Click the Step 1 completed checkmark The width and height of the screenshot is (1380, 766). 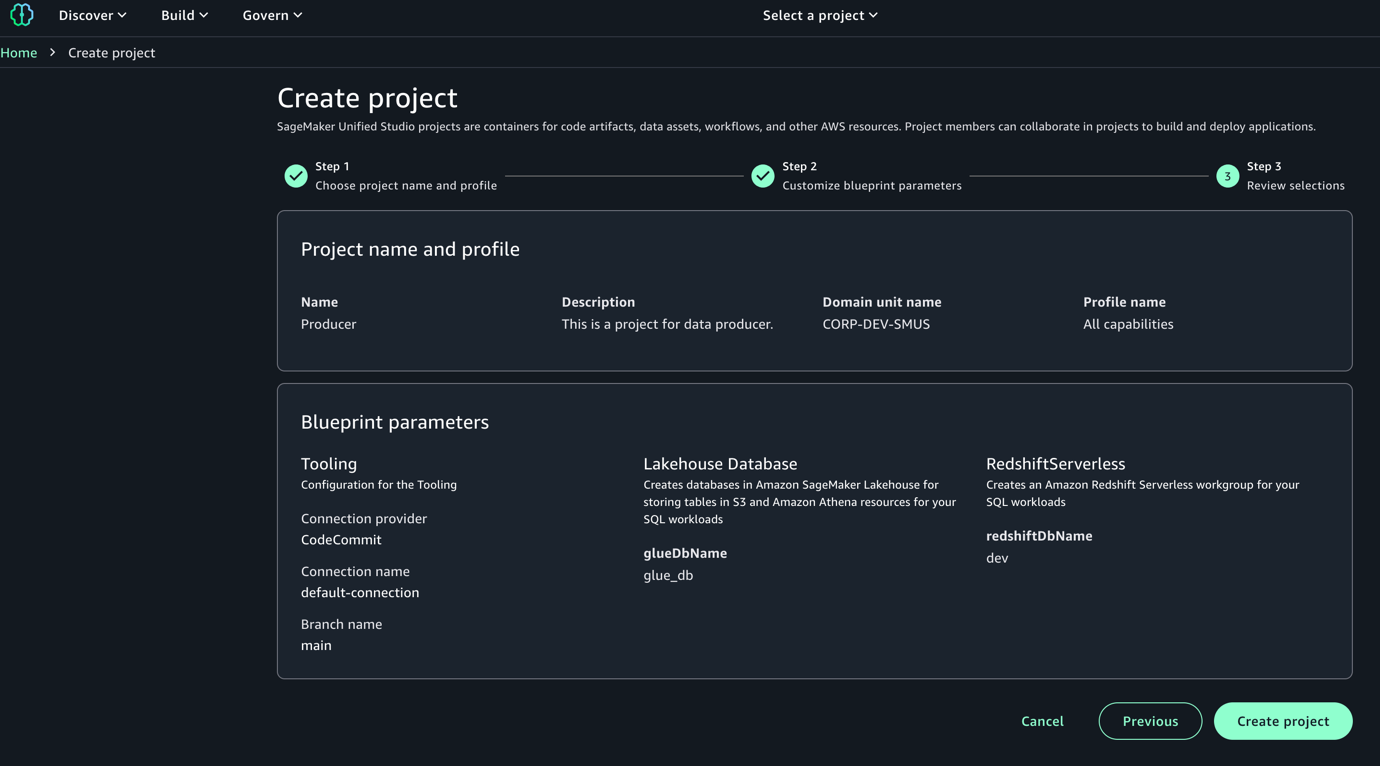[295, 175]
